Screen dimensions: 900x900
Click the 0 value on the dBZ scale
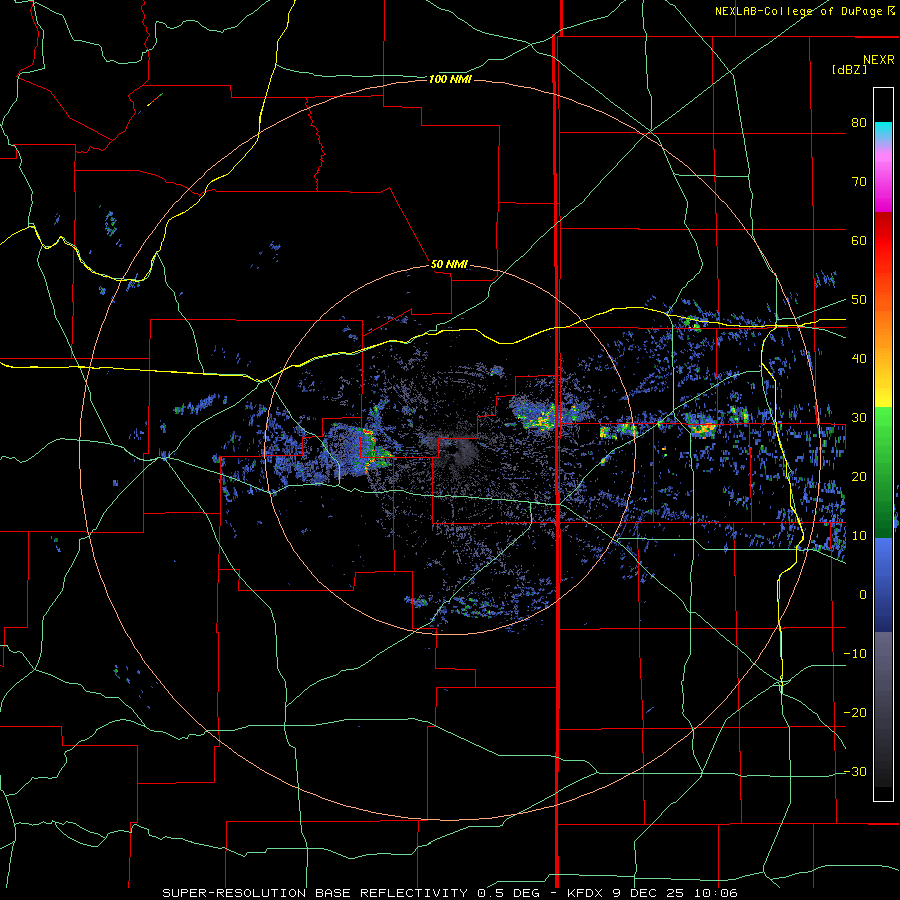[863, 595]
